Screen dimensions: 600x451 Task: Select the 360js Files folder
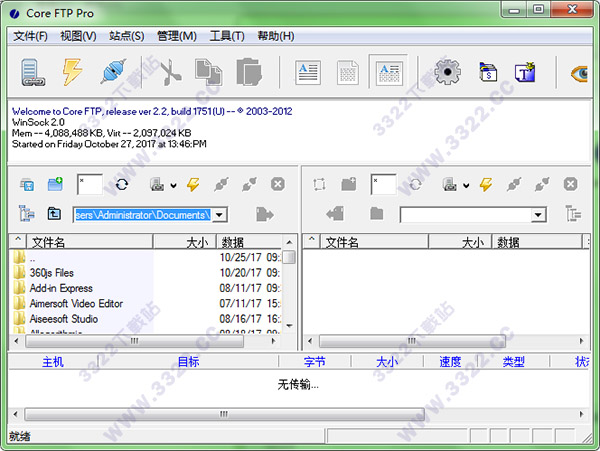click(x=52, y=273)
